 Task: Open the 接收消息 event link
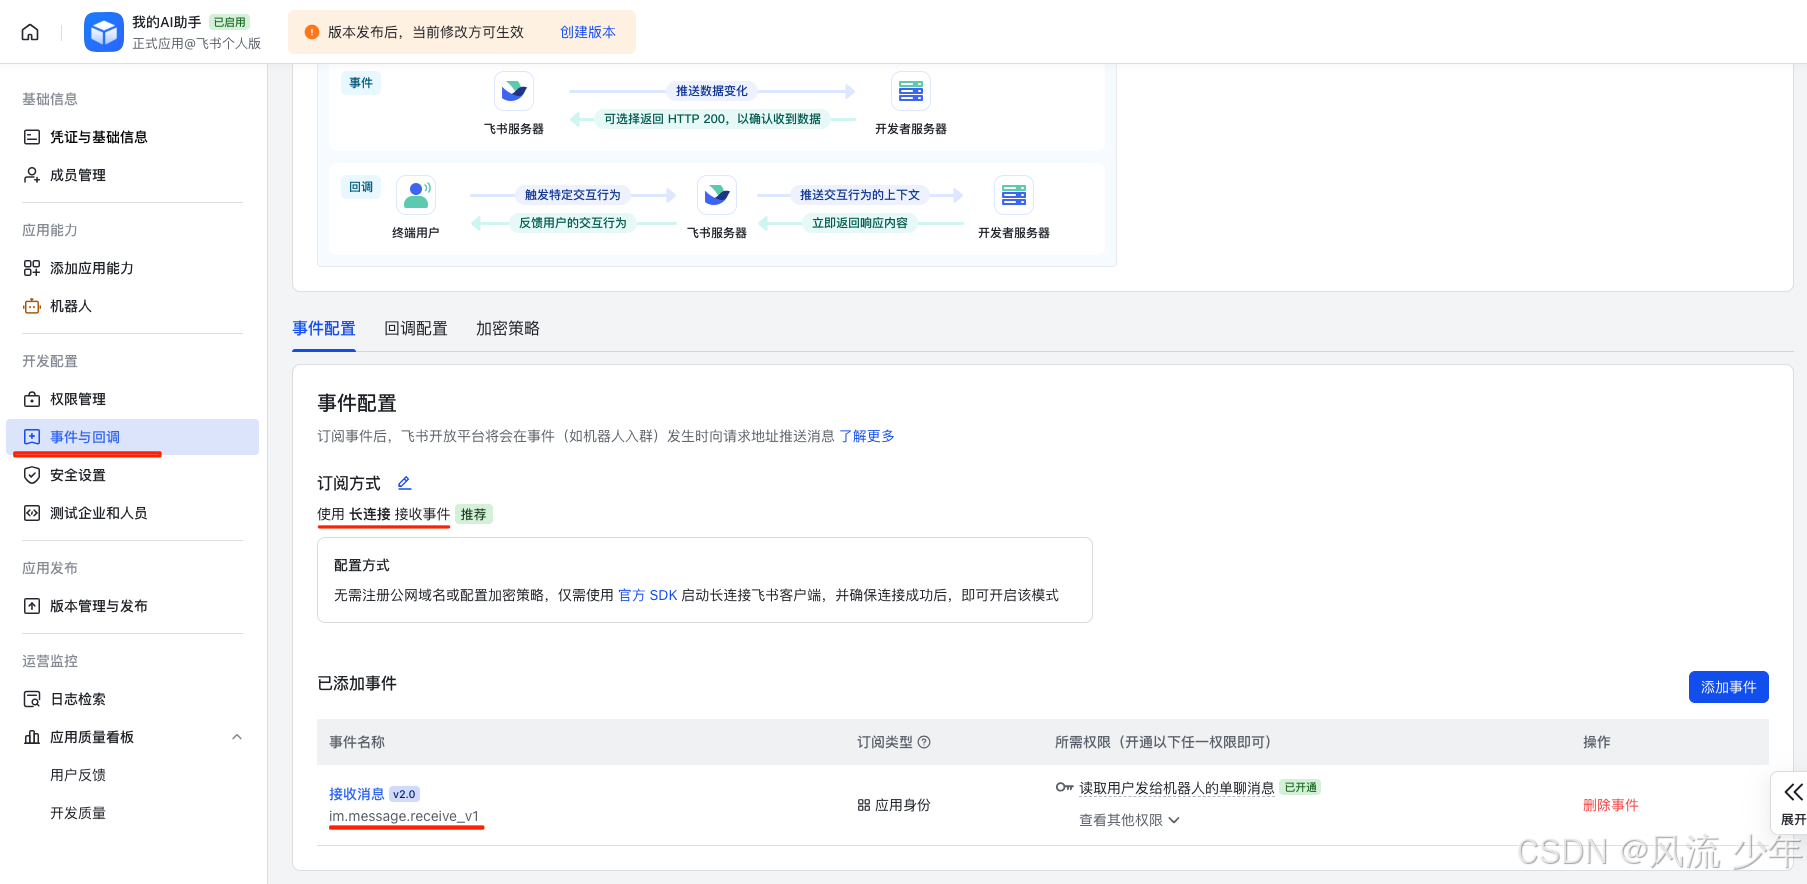point(357,794)
